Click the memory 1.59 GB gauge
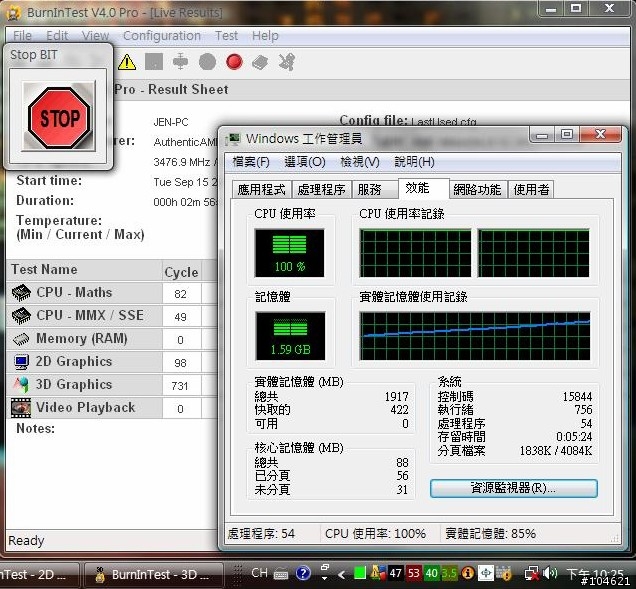This screenshot has height=589, width=636. coord(290,336)
